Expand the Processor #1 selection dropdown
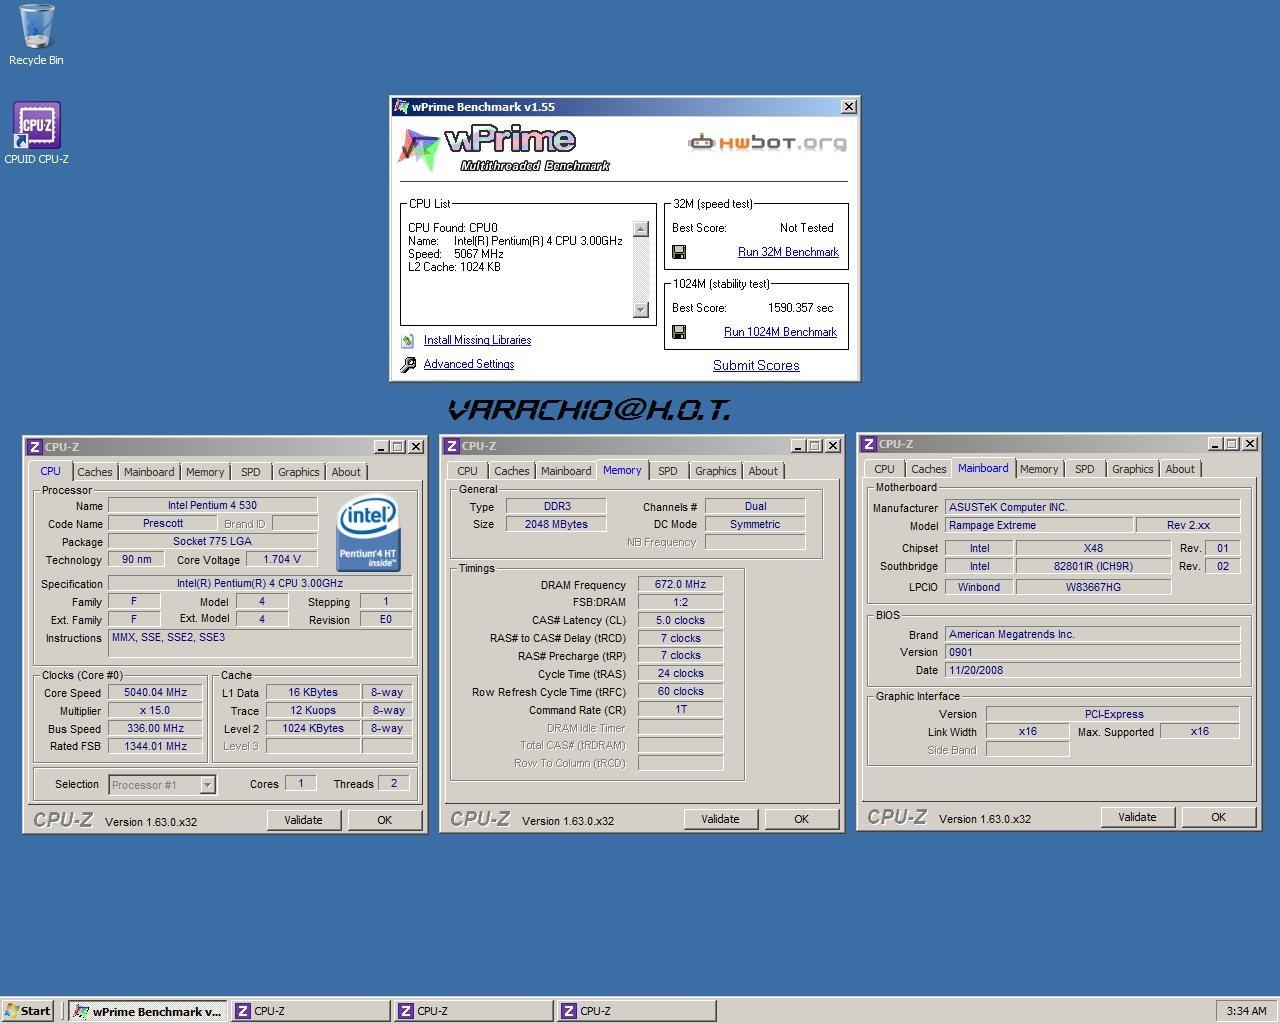Image resolution: width=1280 pixels, height=1024 pixels. pyautogui.click(x=207, y=785)
